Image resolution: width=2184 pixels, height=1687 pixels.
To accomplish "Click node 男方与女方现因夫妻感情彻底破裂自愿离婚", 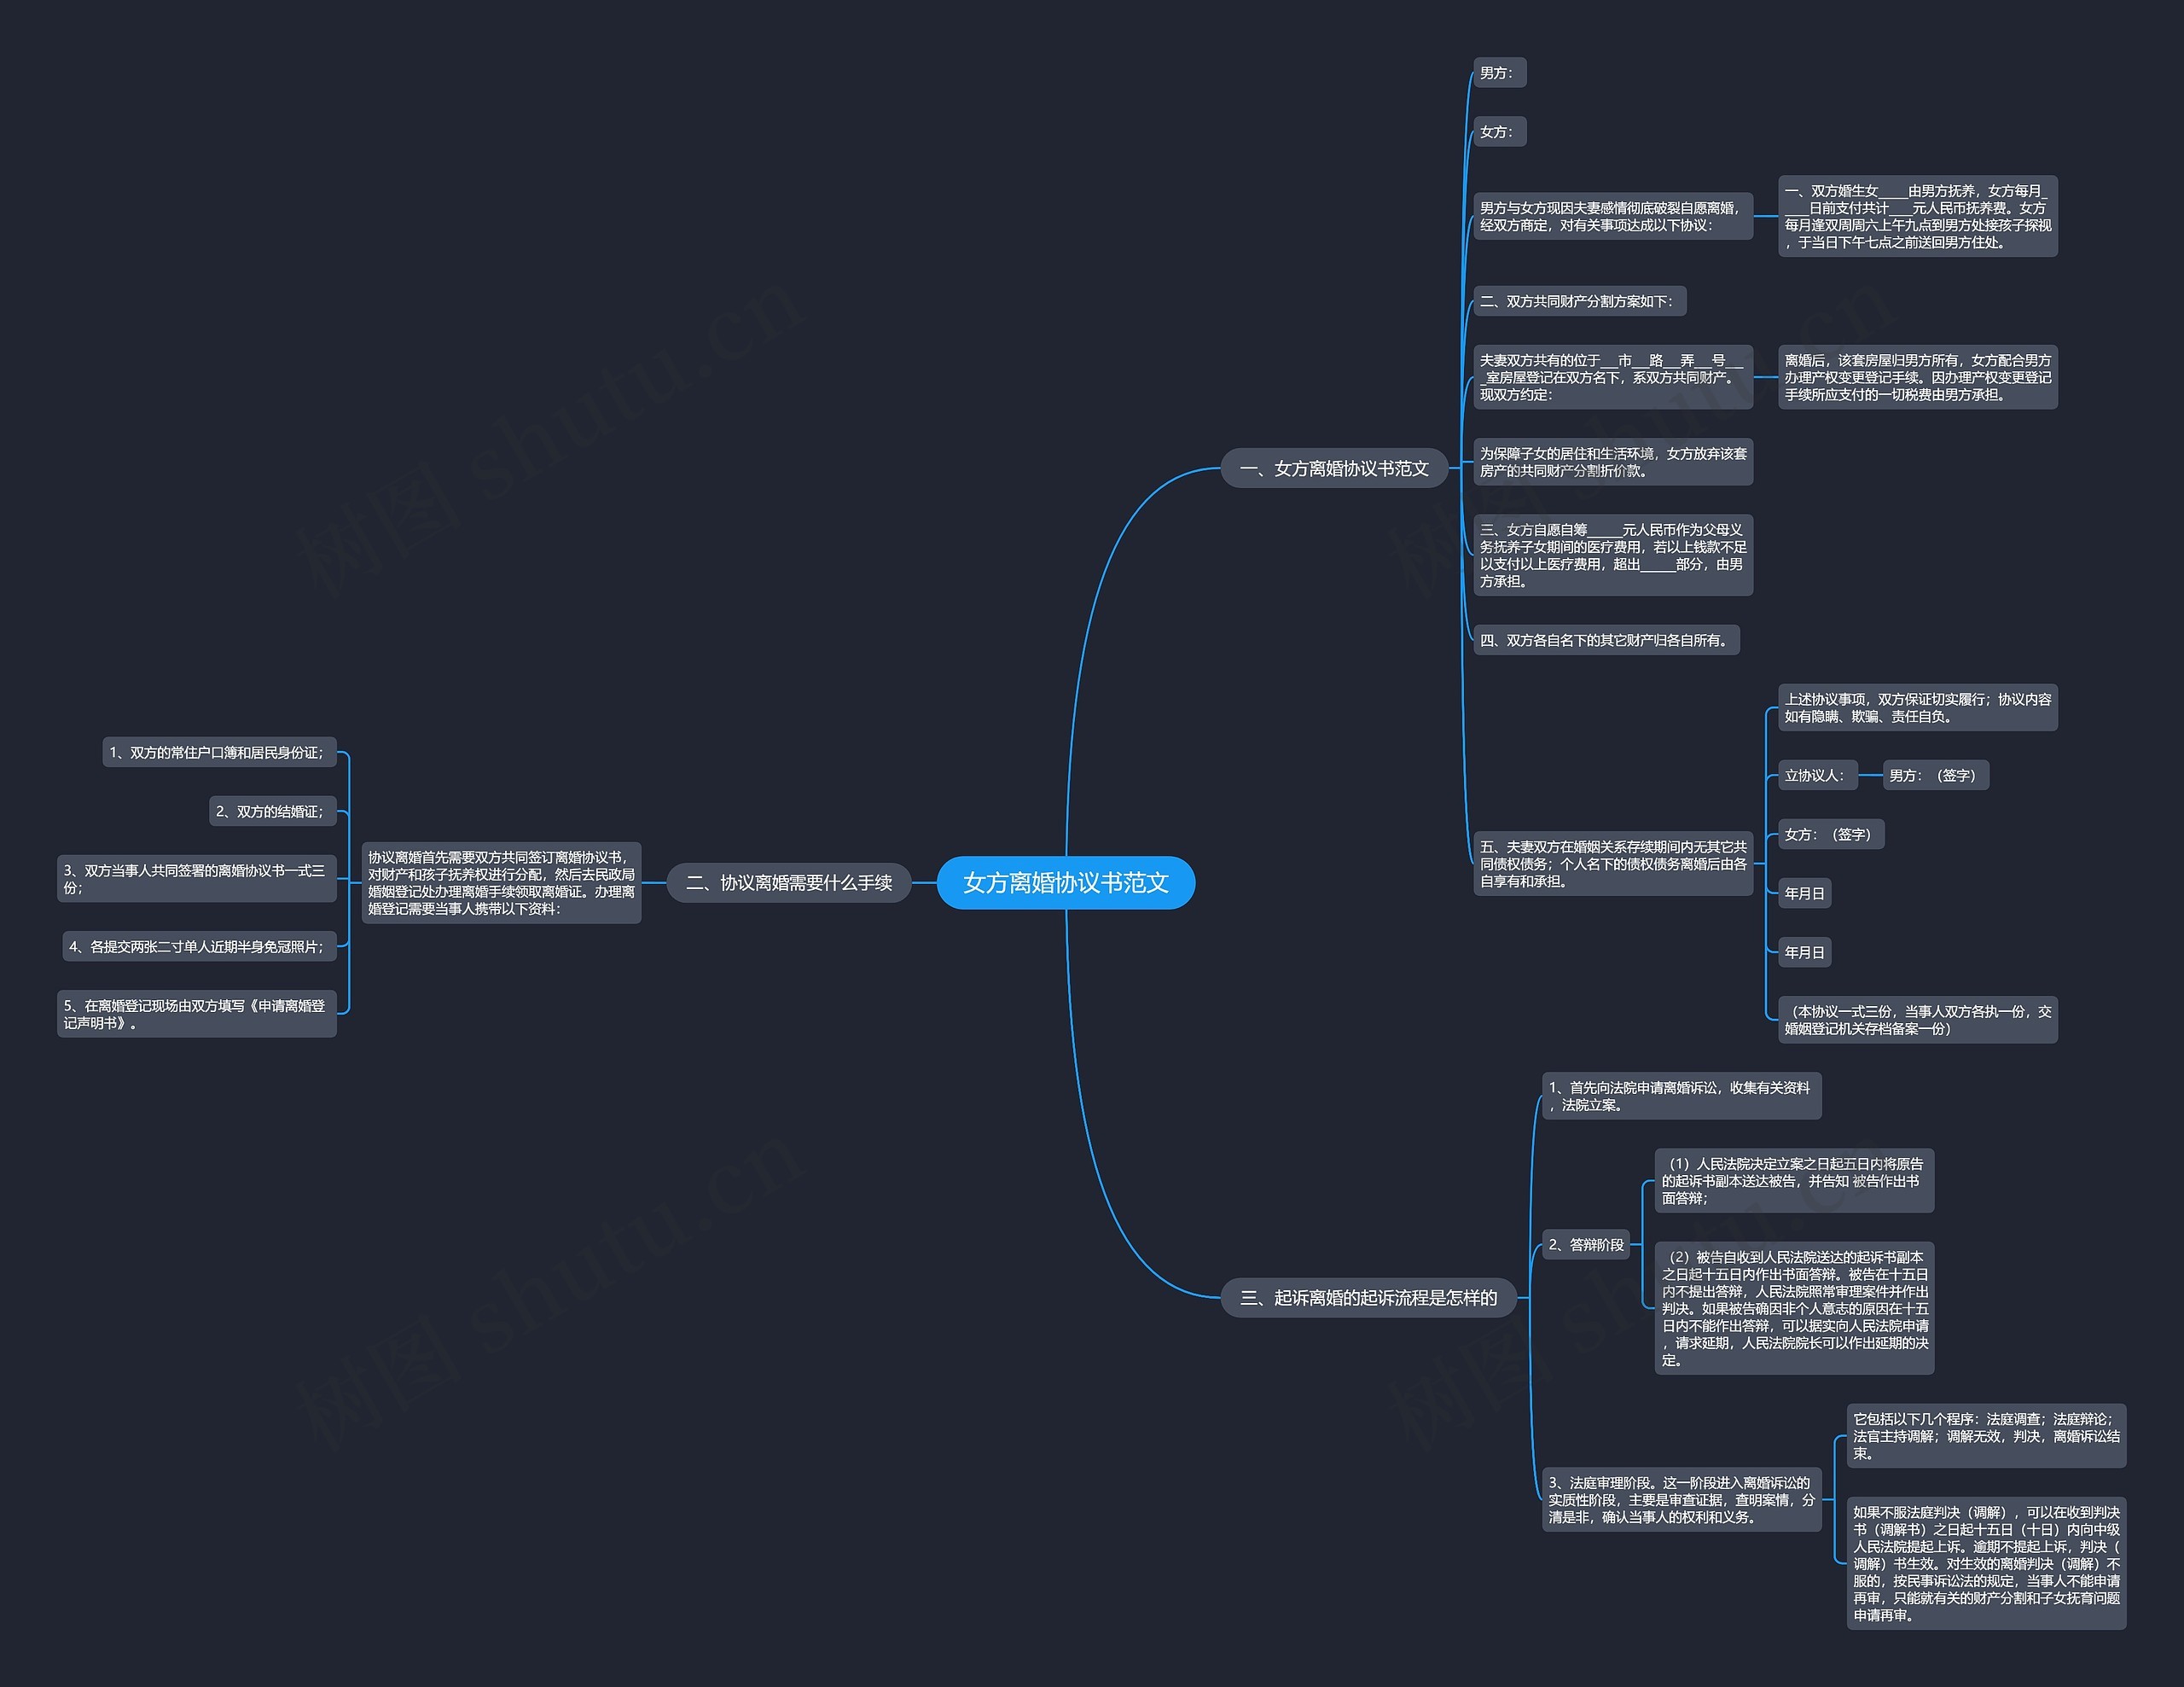I will click(1613, 216).
